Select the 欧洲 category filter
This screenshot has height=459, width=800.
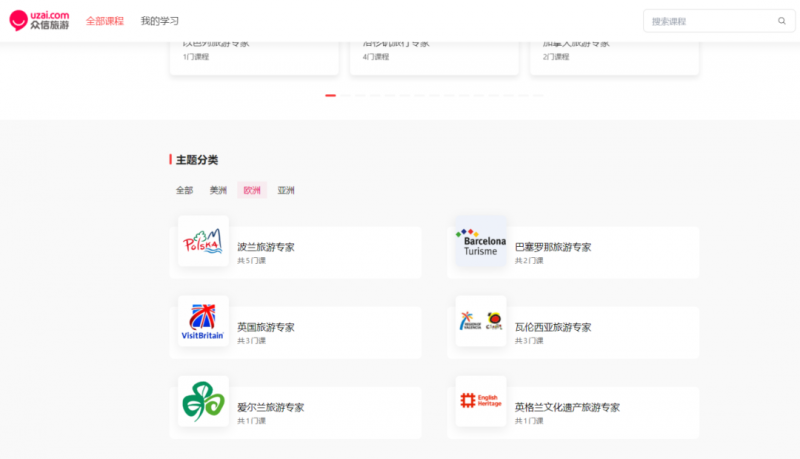click(x=252, y=190)
